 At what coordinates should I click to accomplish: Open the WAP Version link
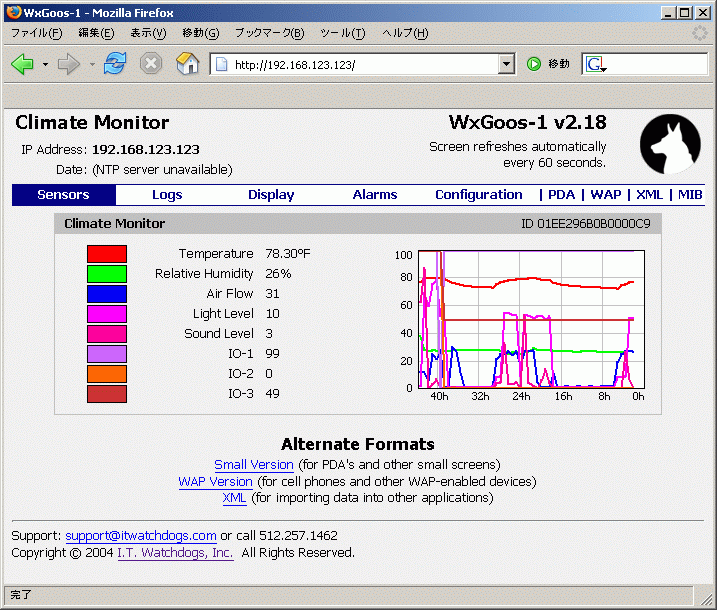215,482
